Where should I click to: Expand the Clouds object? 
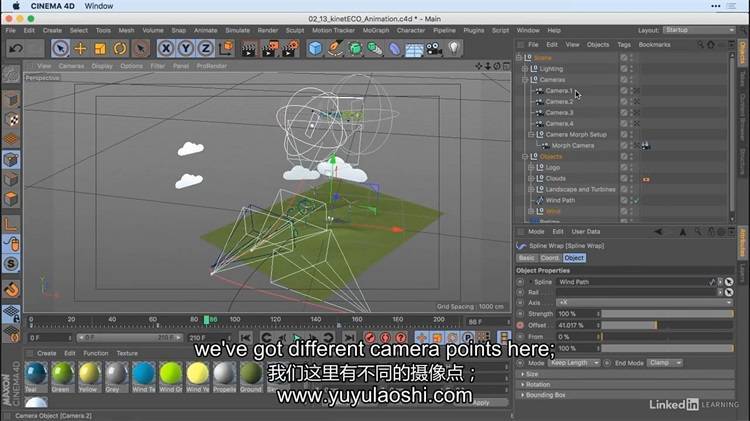(x=531, y=178)
